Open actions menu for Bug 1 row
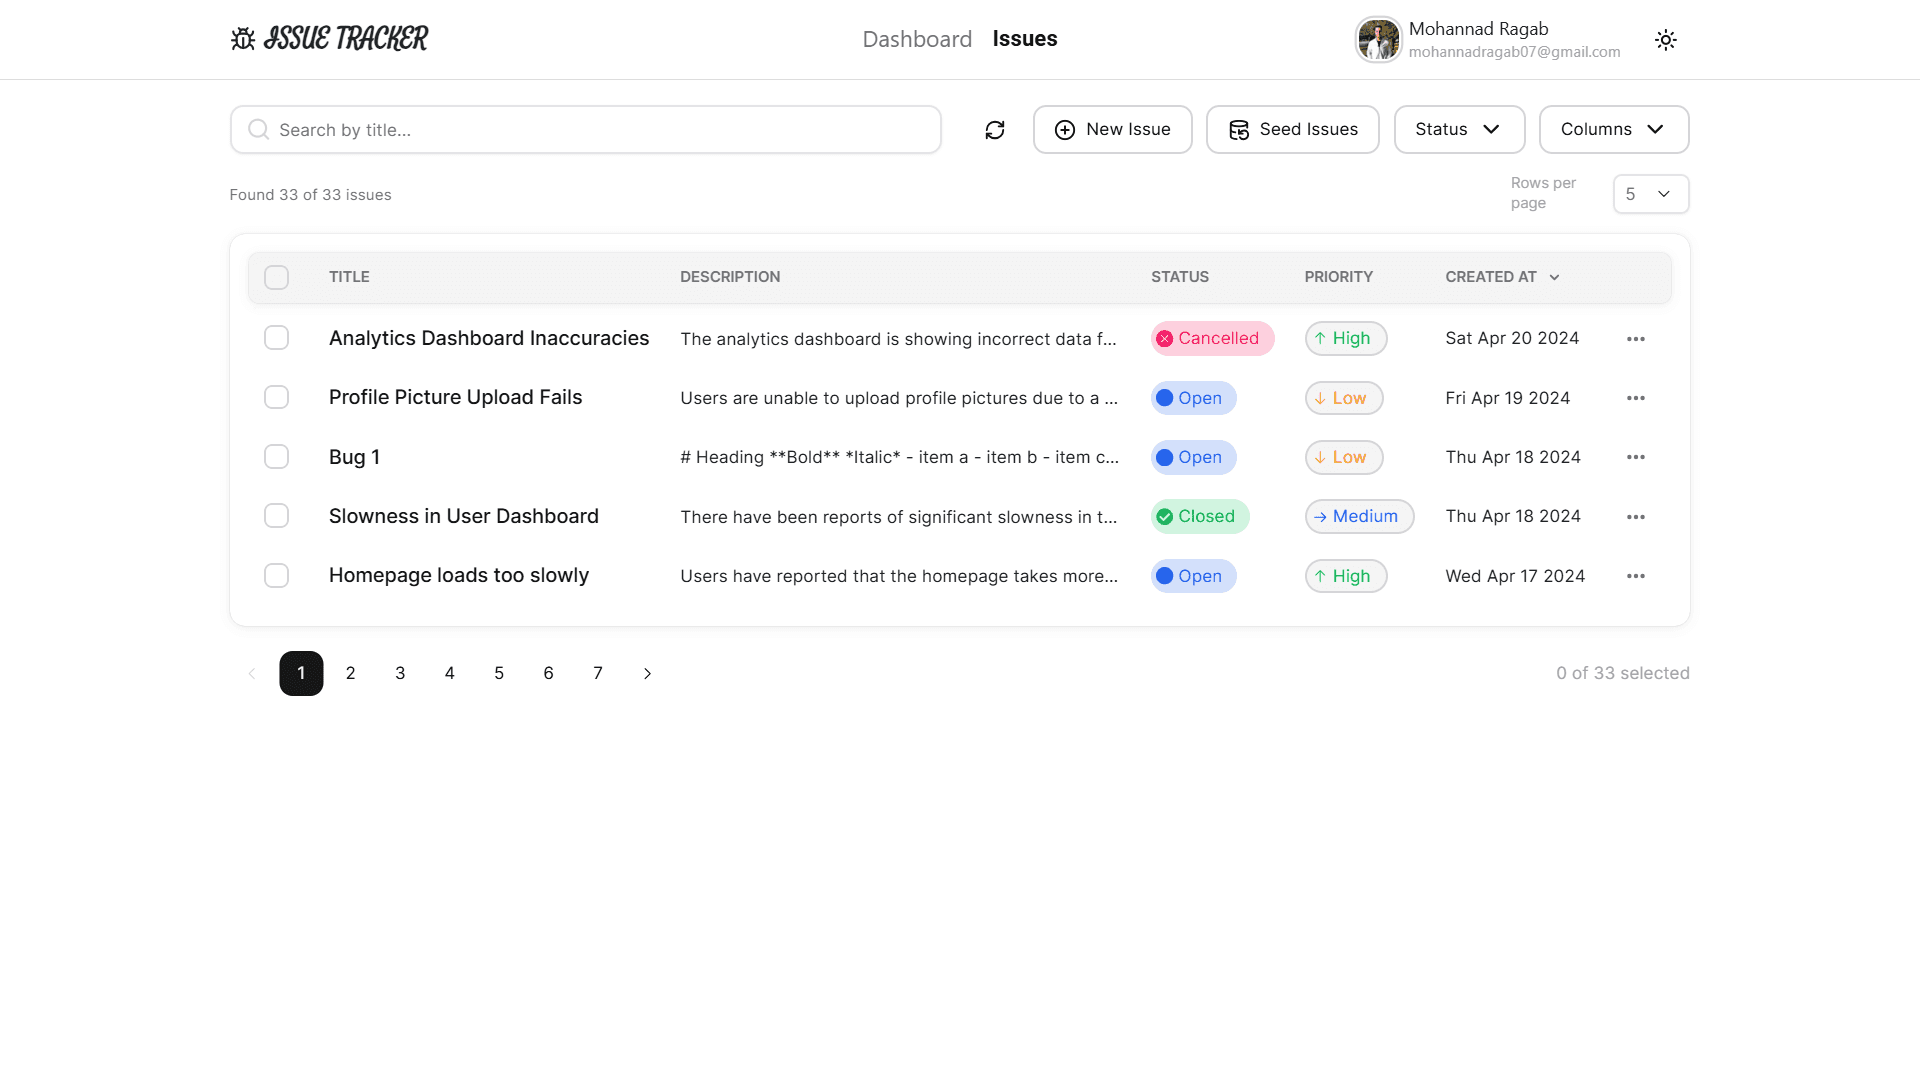 (x=1636, y=457)
